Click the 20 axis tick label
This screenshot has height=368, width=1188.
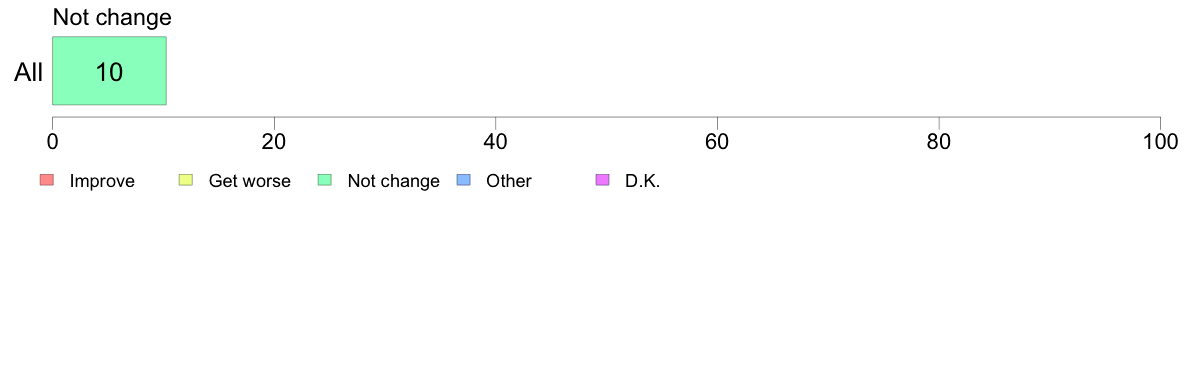click(274, 142)
